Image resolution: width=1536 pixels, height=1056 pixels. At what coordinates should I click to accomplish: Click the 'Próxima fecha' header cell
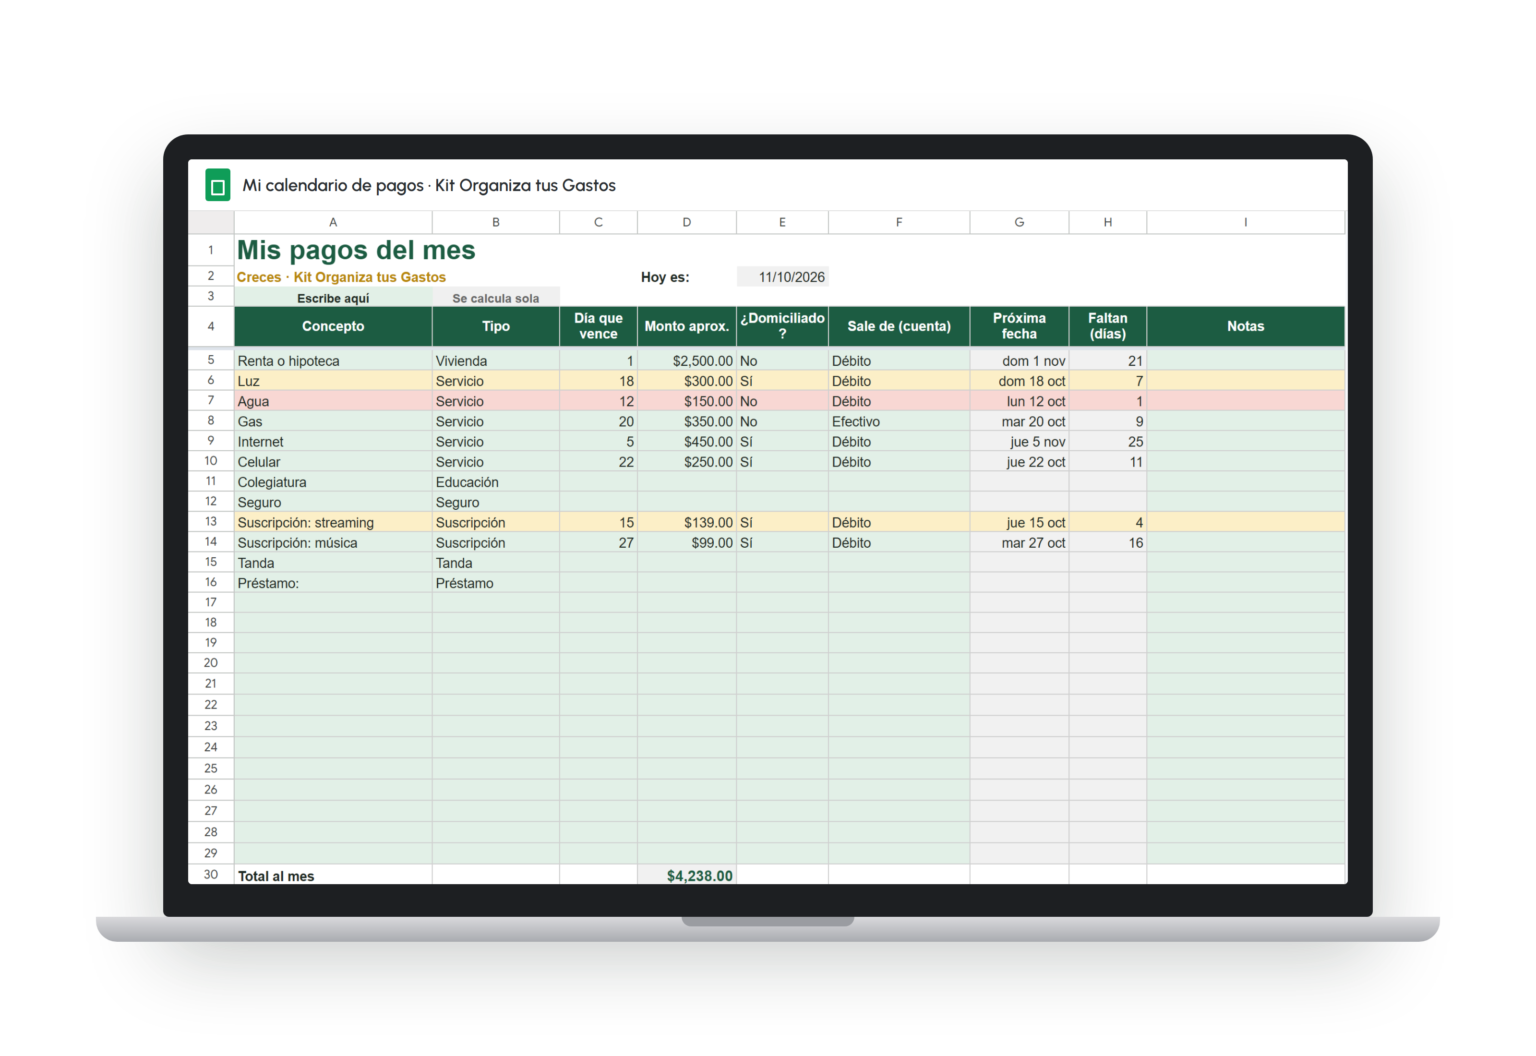[x=1019, y=326]
